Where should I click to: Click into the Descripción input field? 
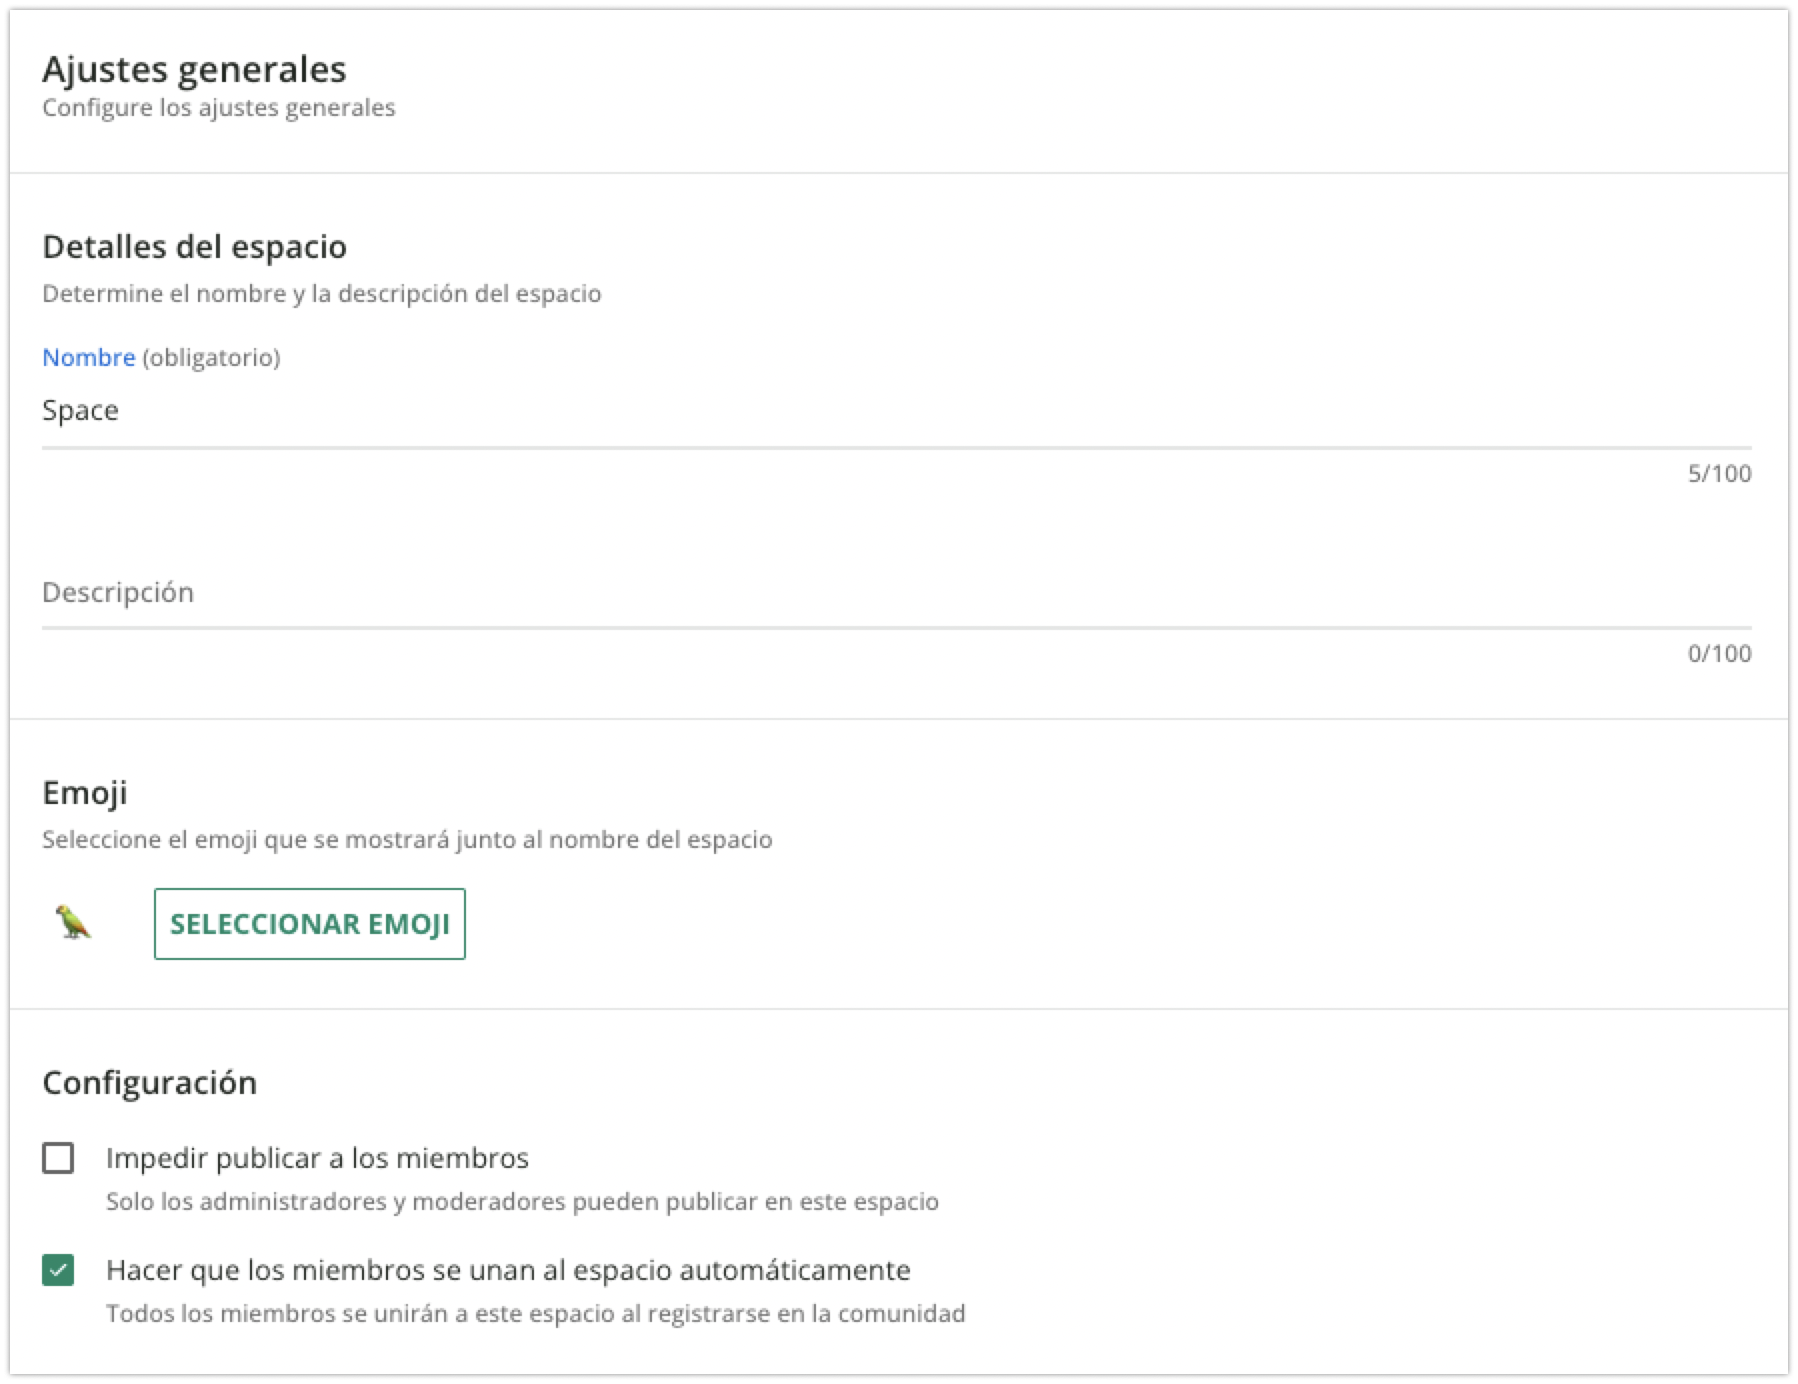click(x=895, y=592)
